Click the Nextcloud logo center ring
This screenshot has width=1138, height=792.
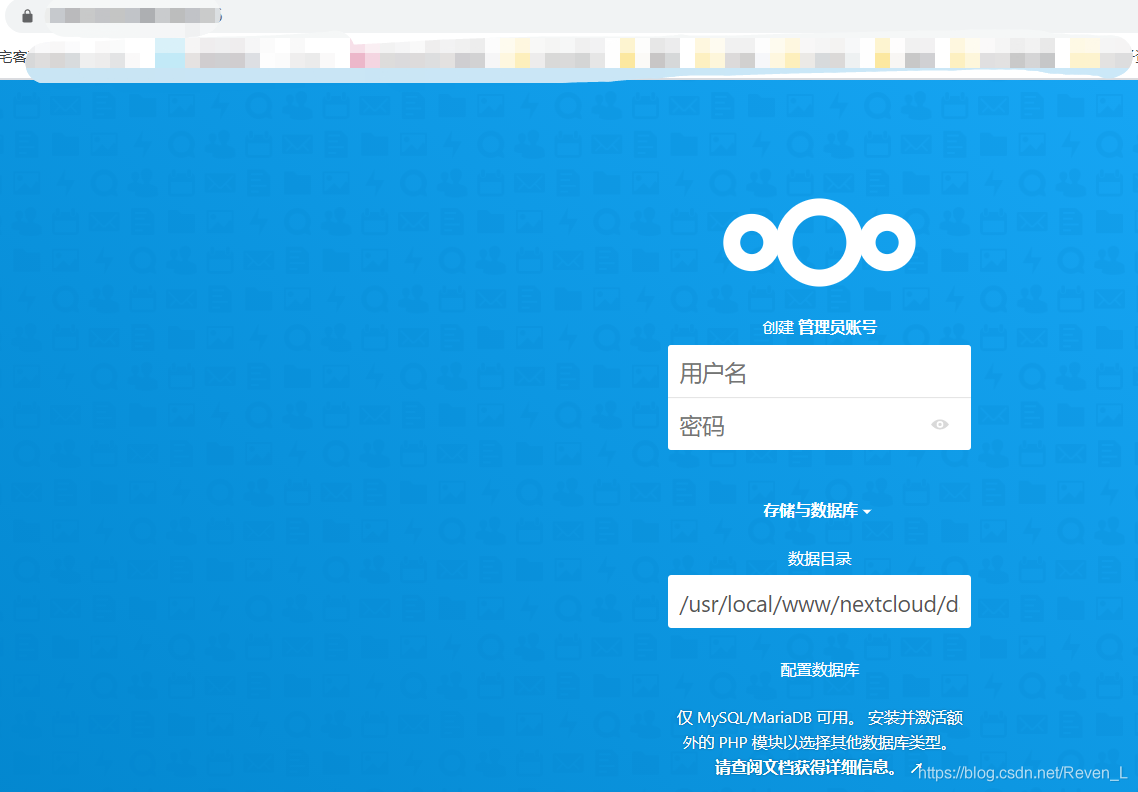click(819, 242)
